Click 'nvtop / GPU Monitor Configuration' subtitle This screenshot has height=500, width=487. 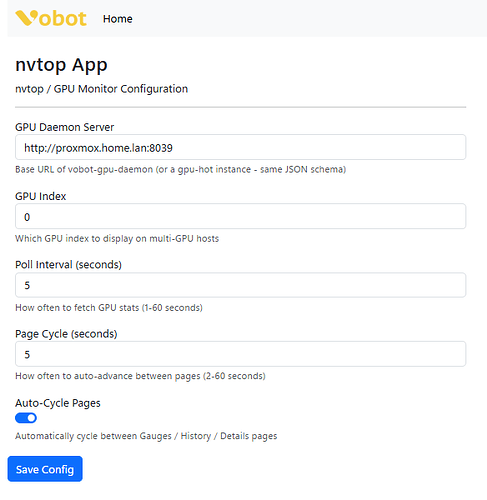point(102,89)
